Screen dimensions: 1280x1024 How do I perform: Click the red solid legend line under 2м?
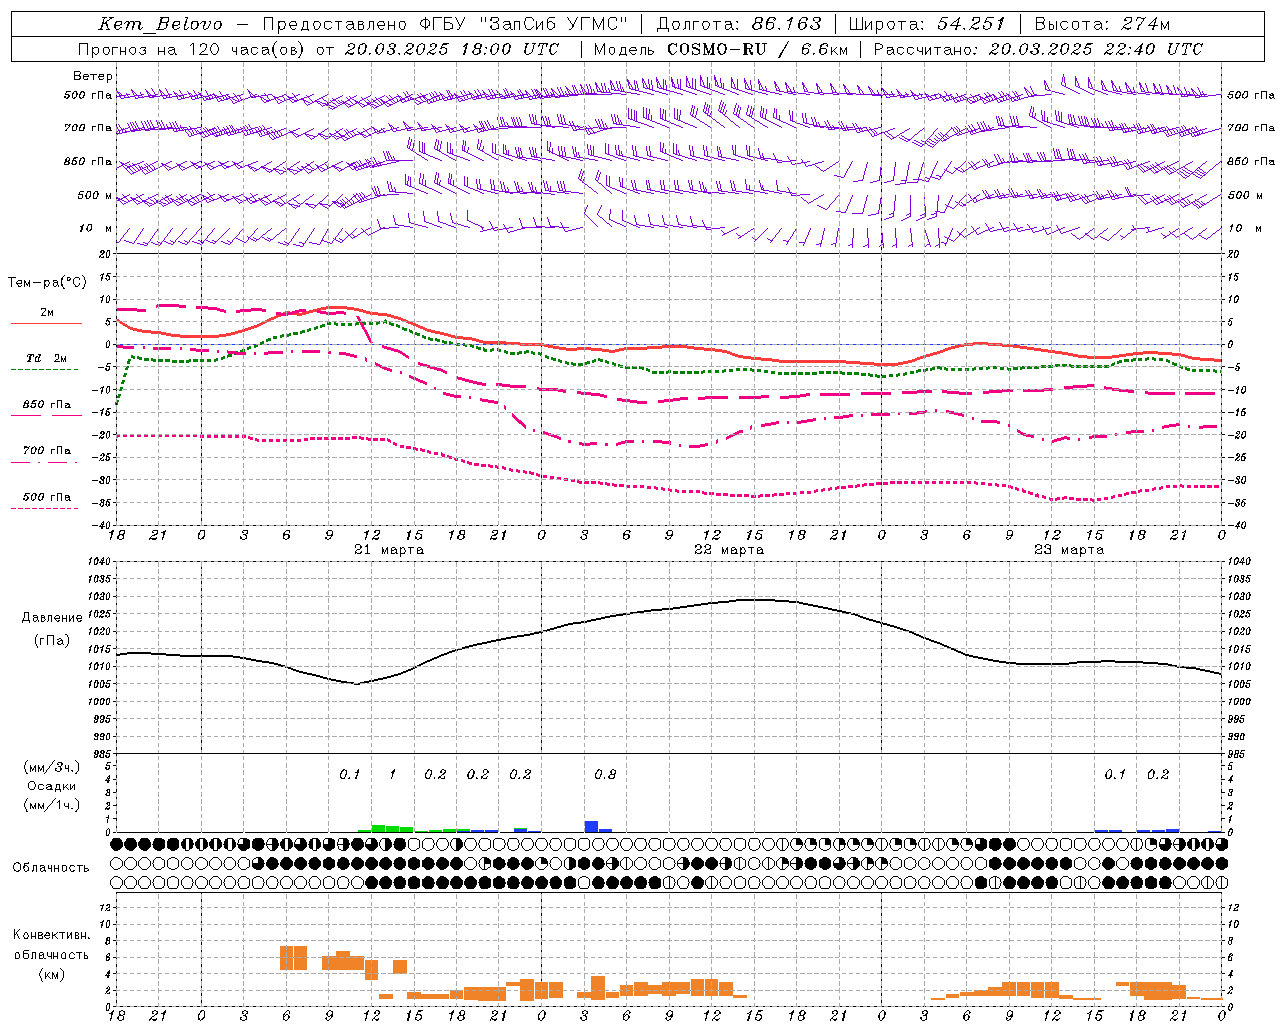(x=46, y=324)
